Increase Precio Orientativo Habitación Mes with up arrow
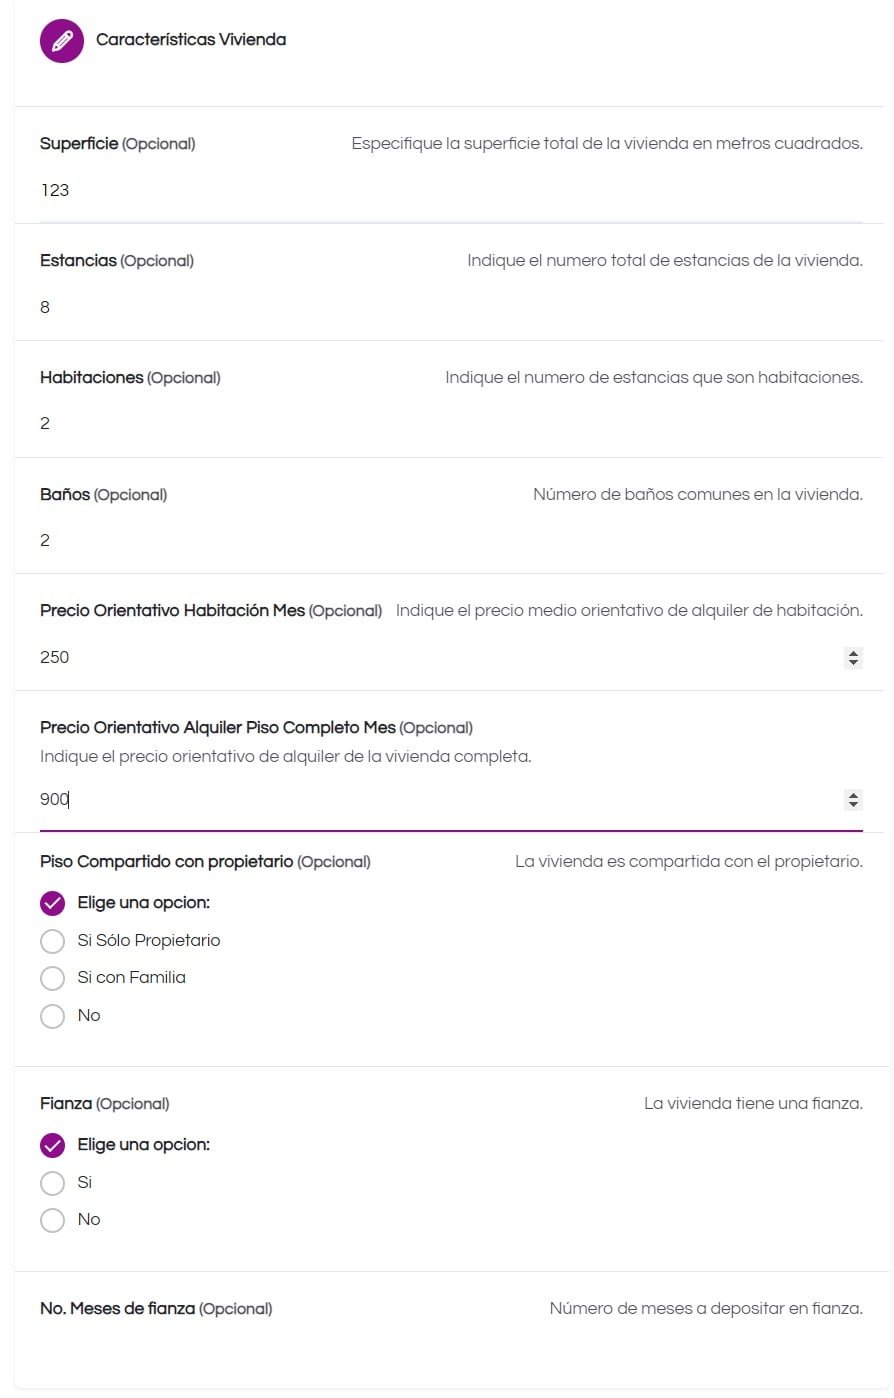894x1398 pixels. click(x=853, y=653)
